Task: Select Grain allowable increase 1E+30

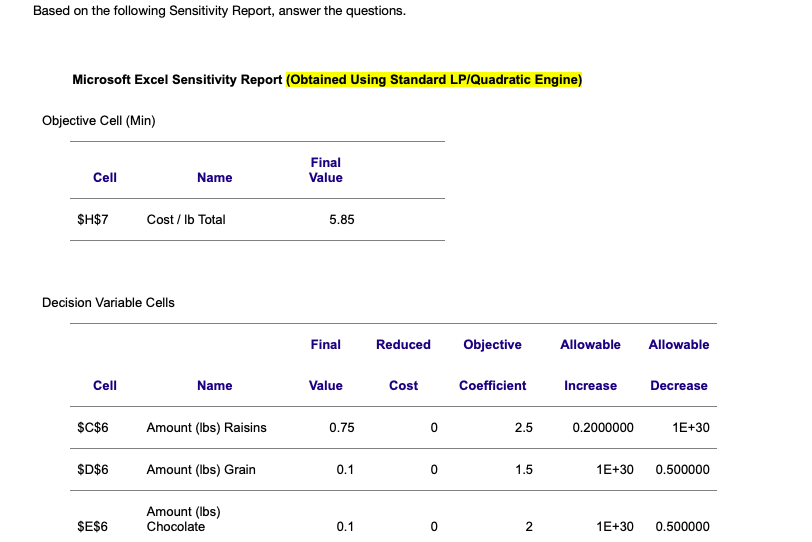Action: pos(615,470)
